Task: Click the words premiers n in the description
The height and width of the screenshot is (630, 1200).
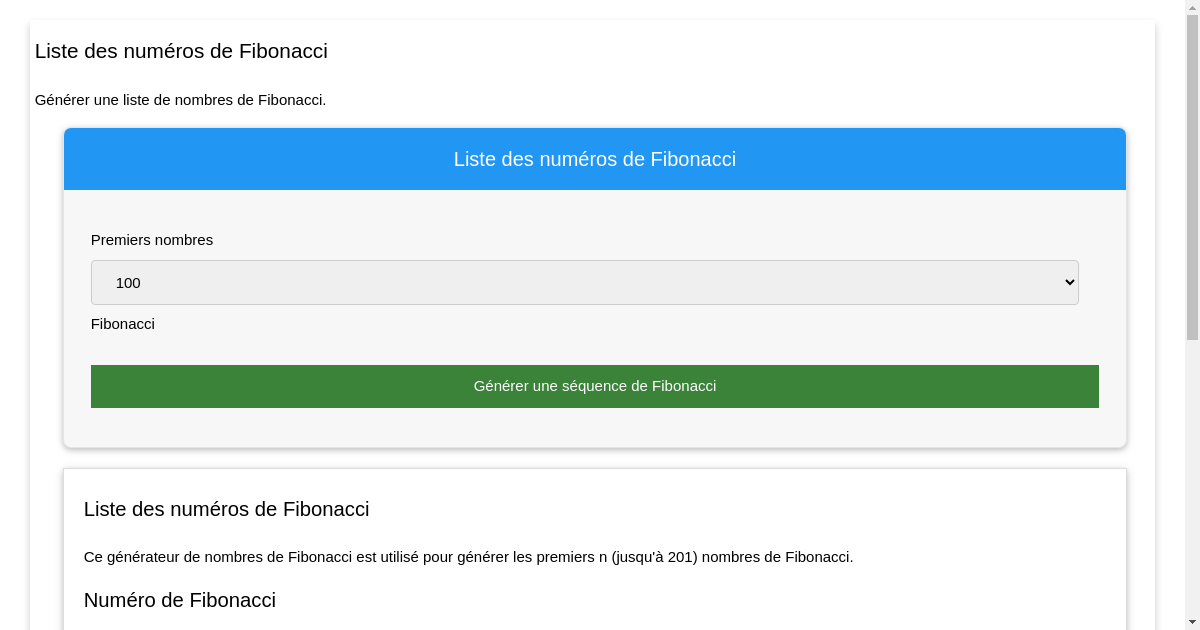Action: 570,557
